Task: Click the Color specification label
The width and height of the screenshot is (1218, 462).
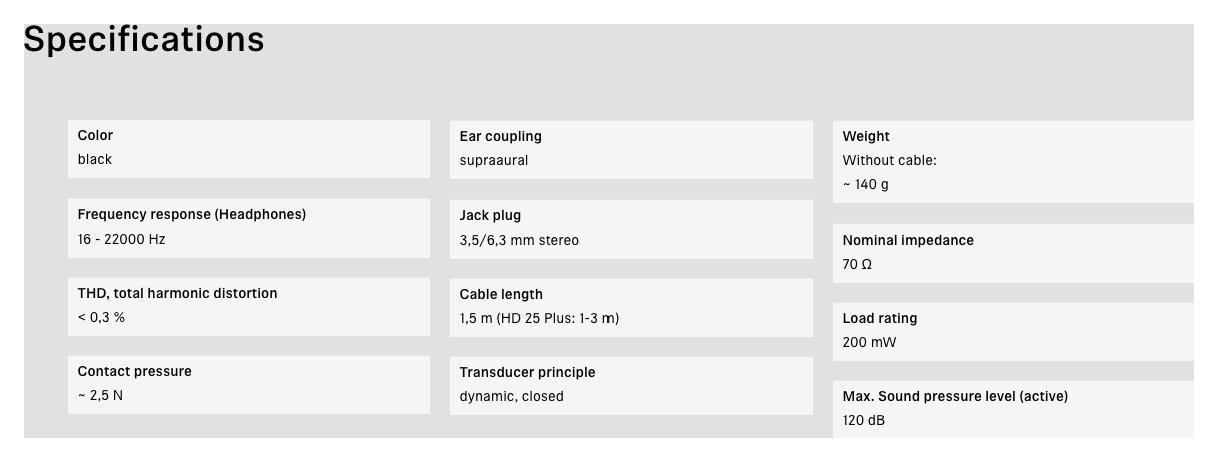Action: pos(95,135)
